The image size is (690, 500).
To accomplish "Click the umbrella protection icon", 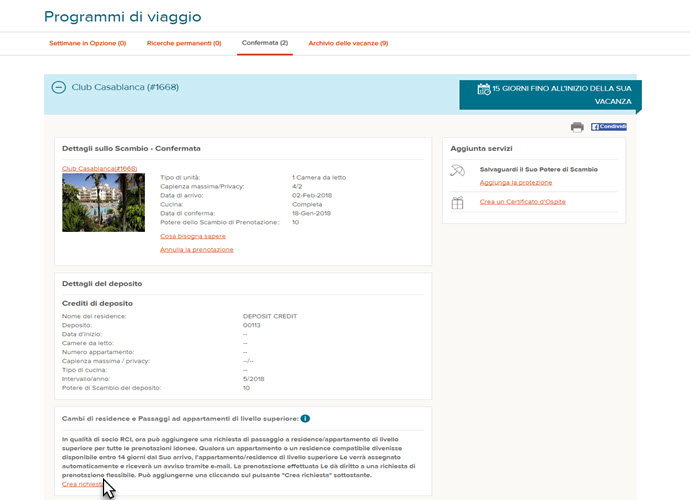I will pyautogui.click(x=457, y=170).
